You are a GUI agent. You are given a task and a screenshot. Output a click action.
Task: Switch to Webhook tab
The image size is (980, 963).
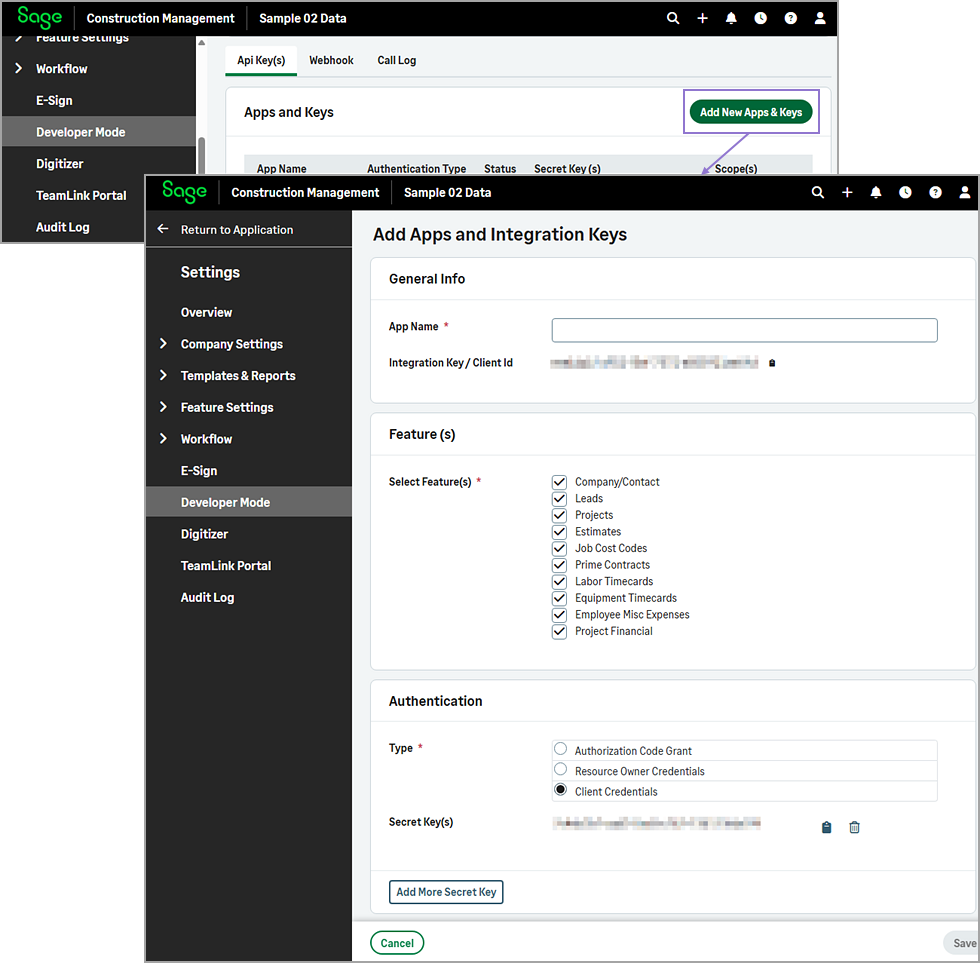coord(331,61)
